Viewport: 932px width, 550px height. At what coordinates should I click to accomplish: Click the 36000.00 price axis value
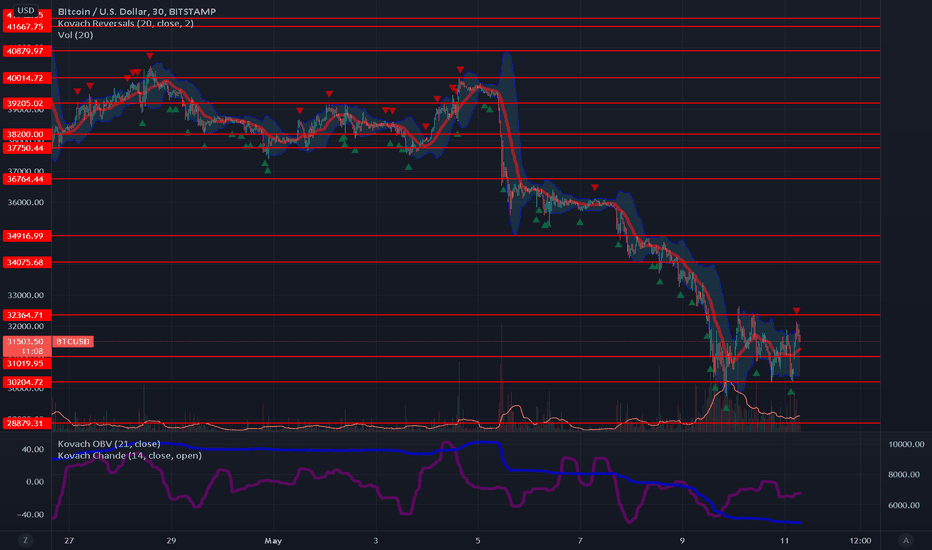pyautogui.click(x=26, y=202)
